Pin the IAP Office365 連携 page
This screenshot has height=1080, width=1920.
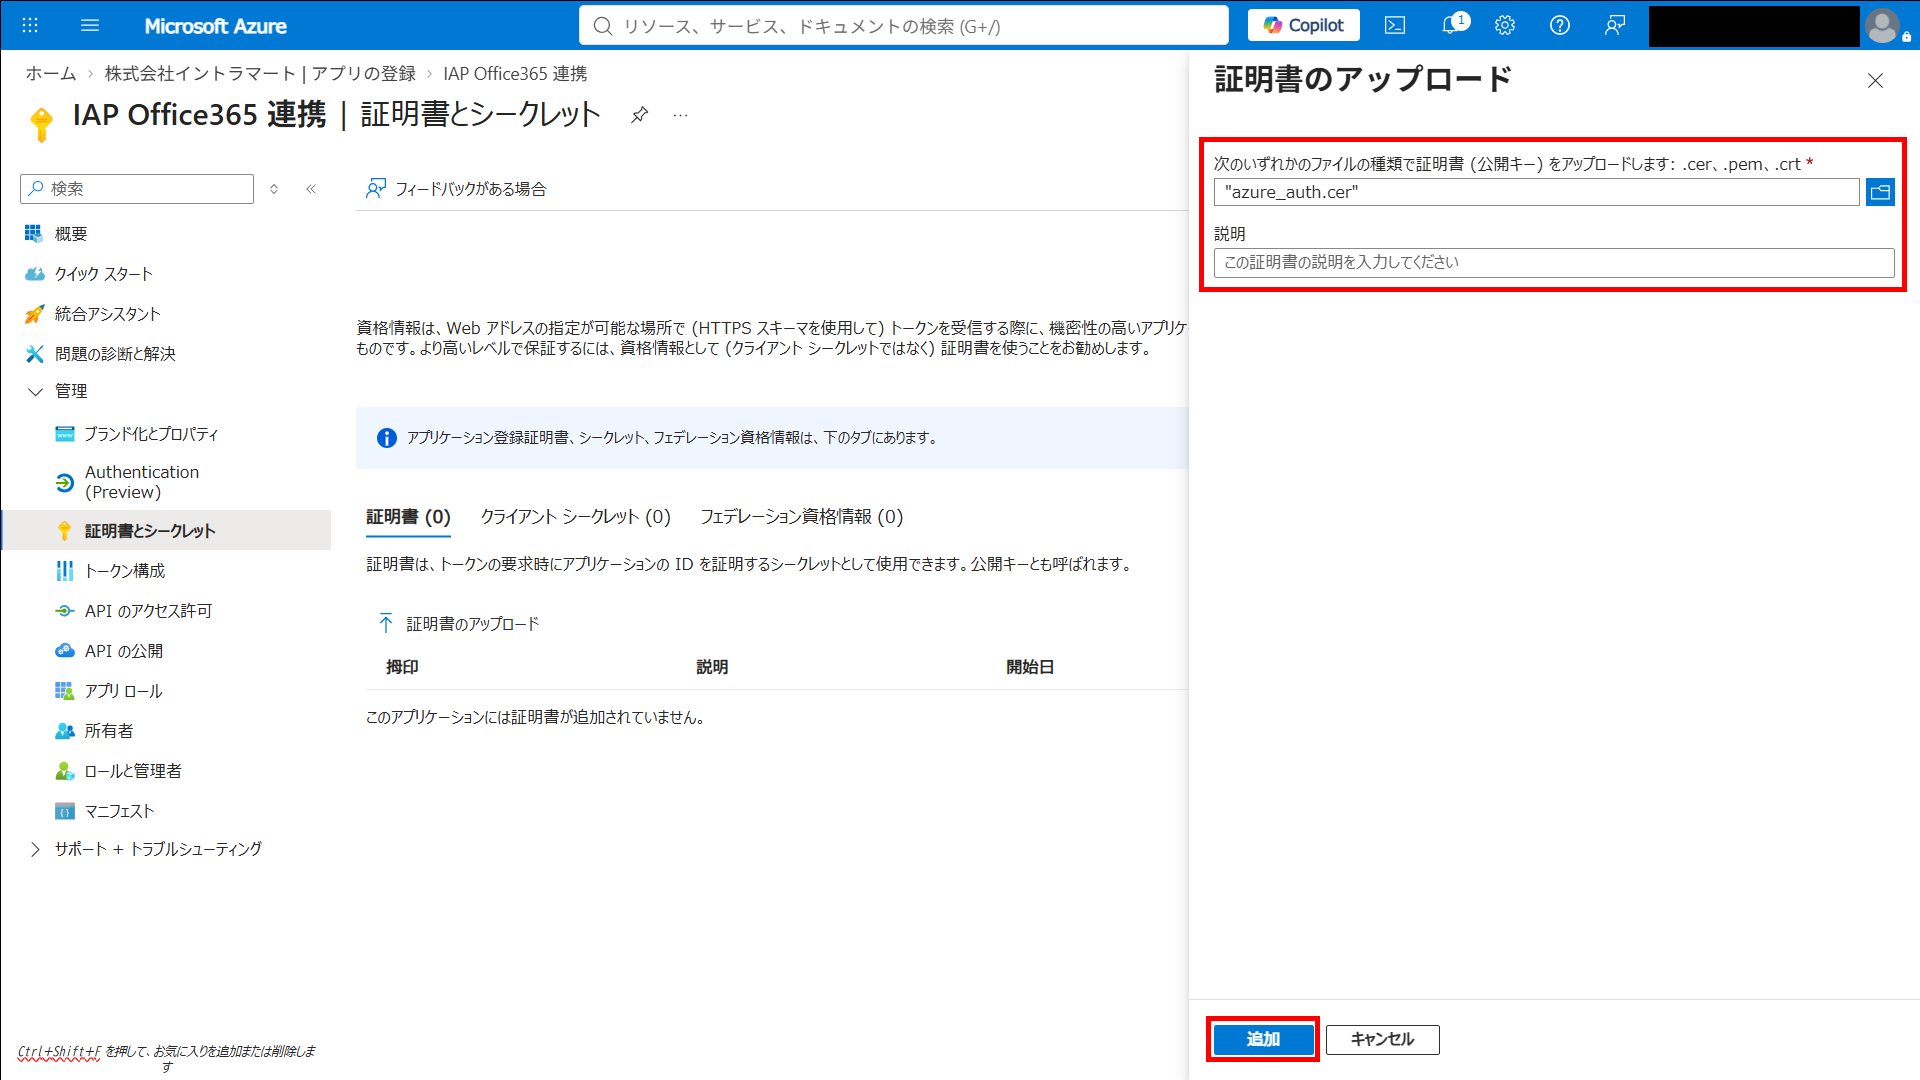coord(639,115)
